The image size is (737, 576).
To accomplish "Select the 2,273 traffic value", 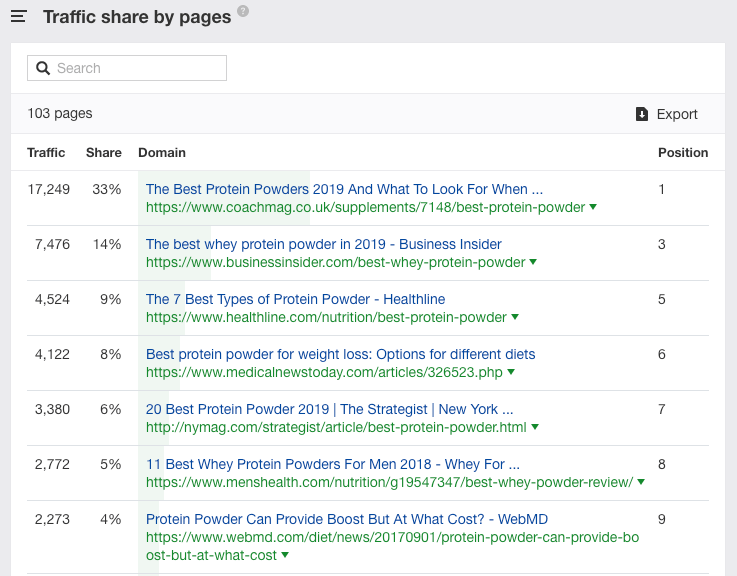I will [52, 519].
